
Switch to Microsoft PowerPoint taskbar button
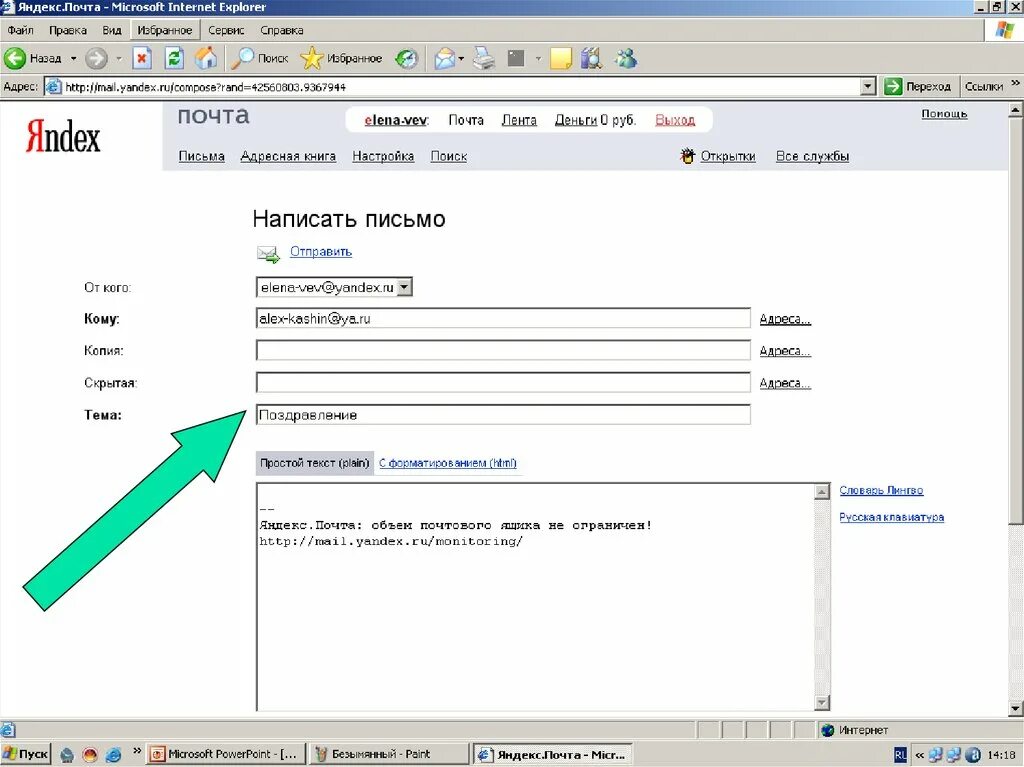pyautogui.click(x=225, y=754)
